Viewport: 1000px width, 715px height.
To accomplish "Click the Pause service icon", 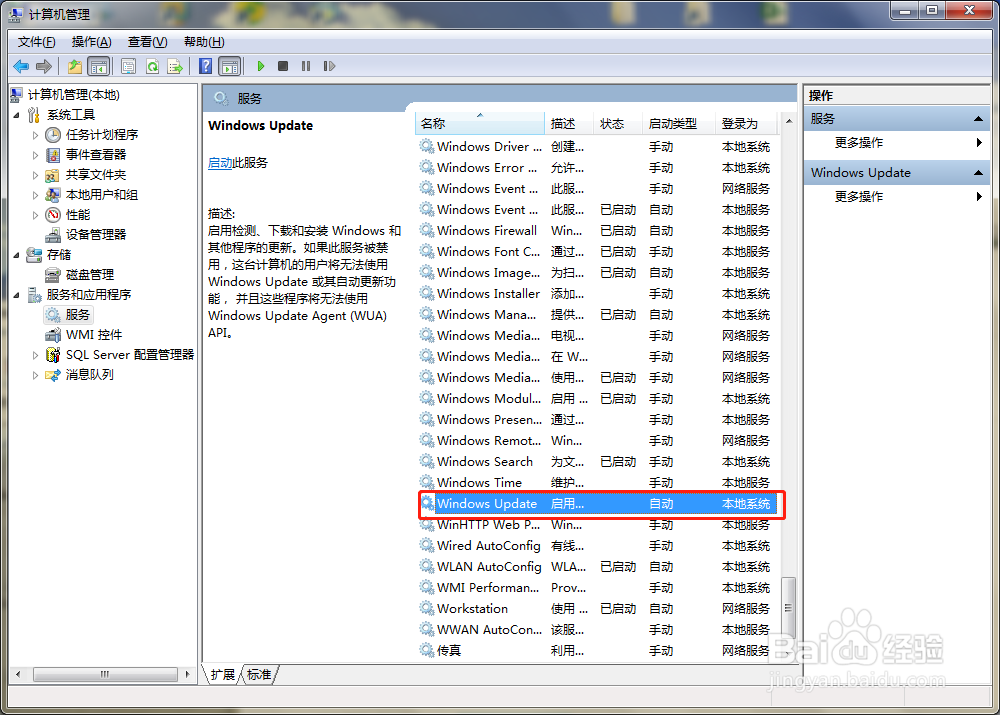I will point(306,66).
